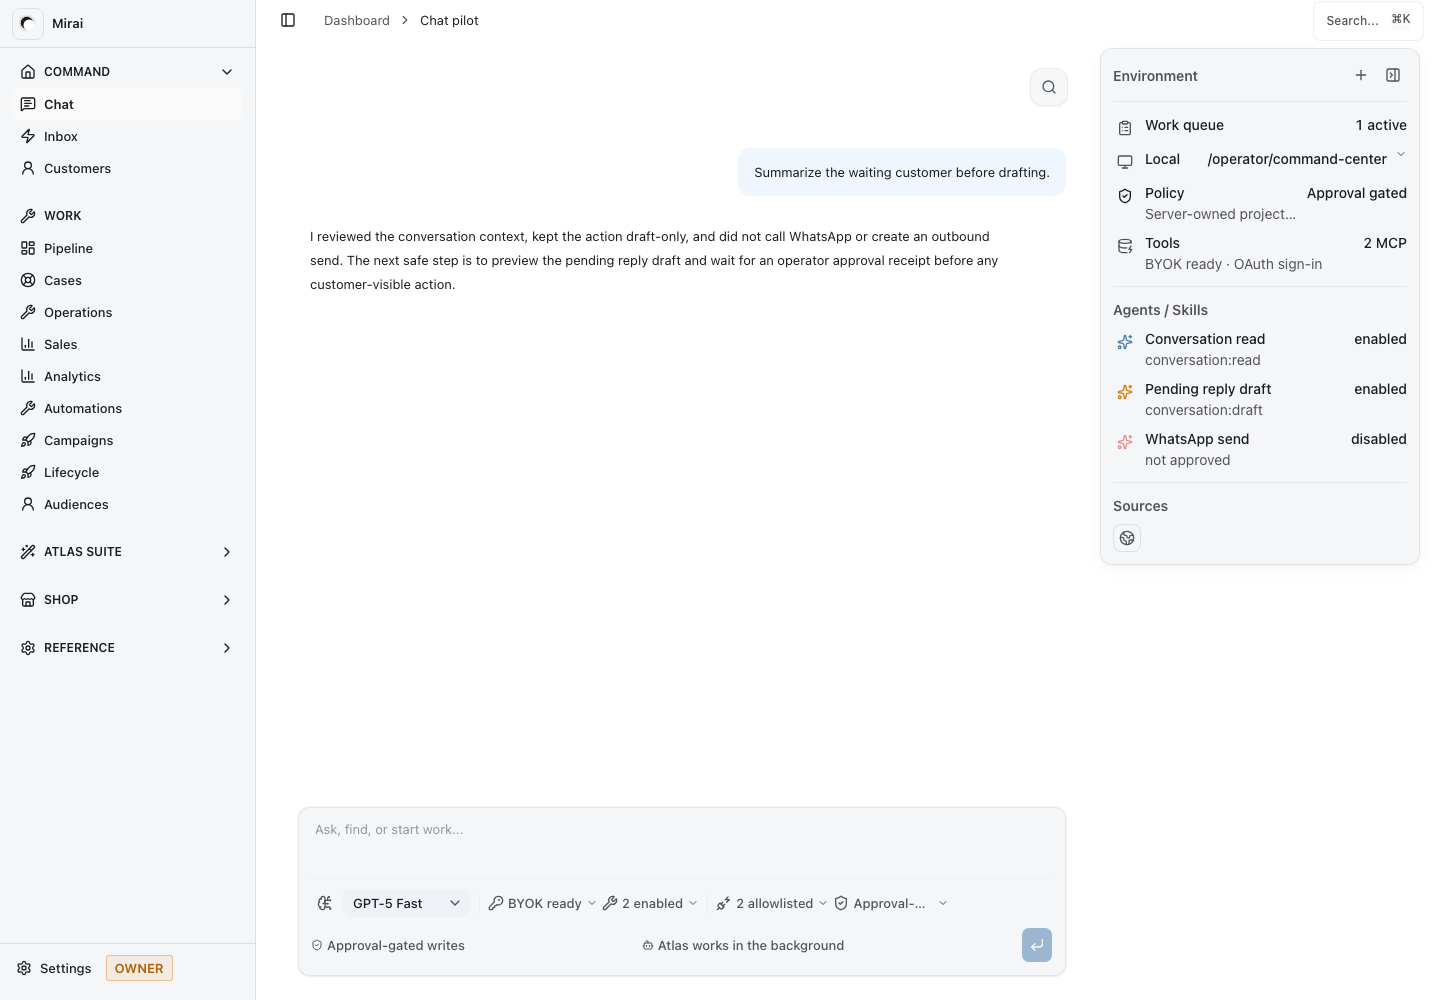
Task: Click the Tools database icon
Action: (x=1125, y=245)
